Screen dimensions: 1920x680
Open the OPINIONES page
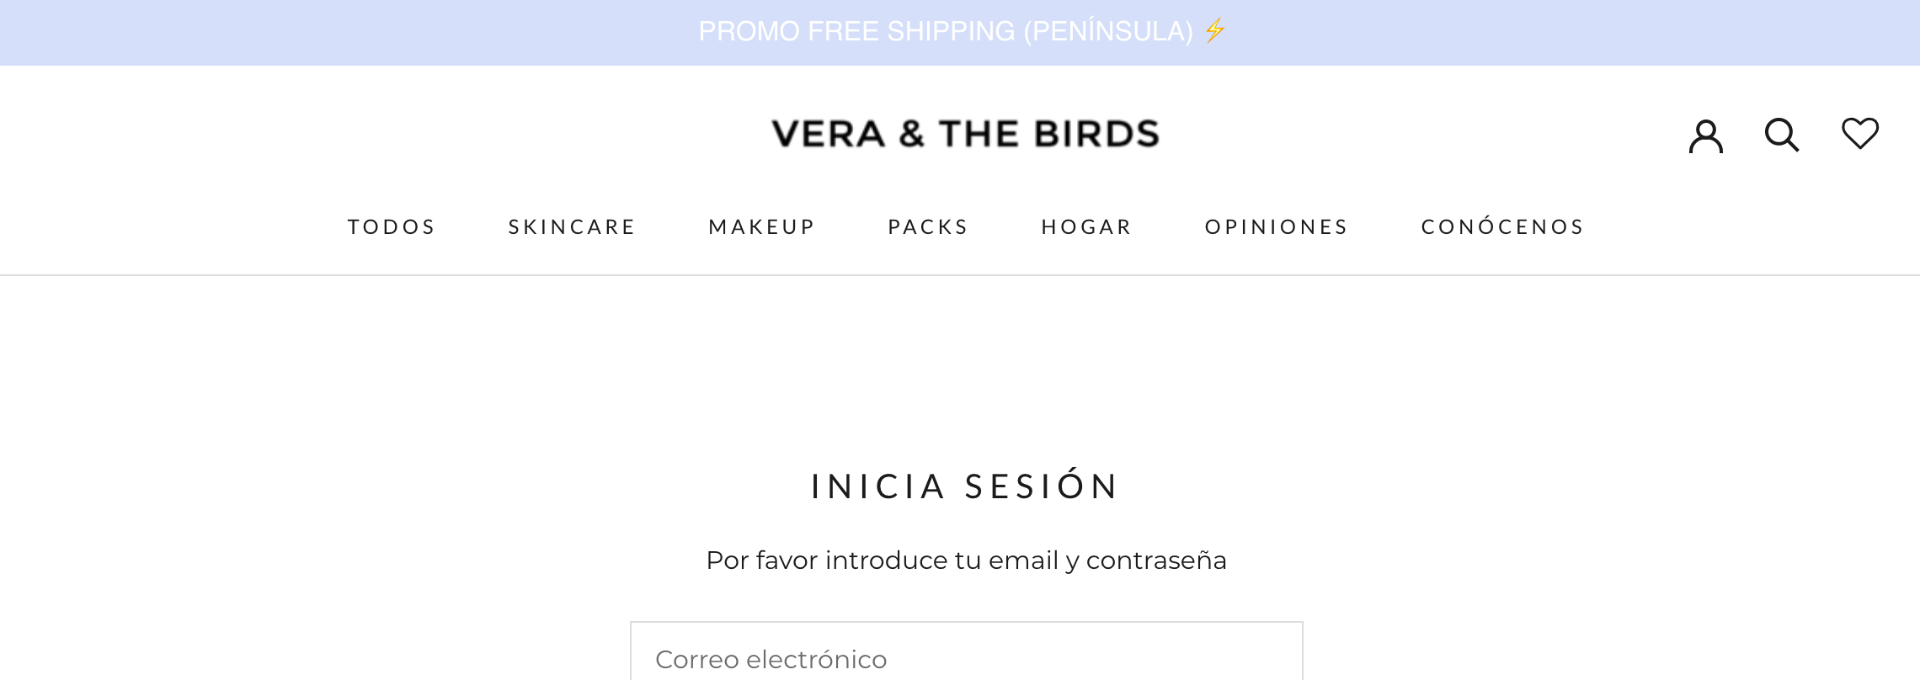pyautogui.click(x=1276, y=227)
